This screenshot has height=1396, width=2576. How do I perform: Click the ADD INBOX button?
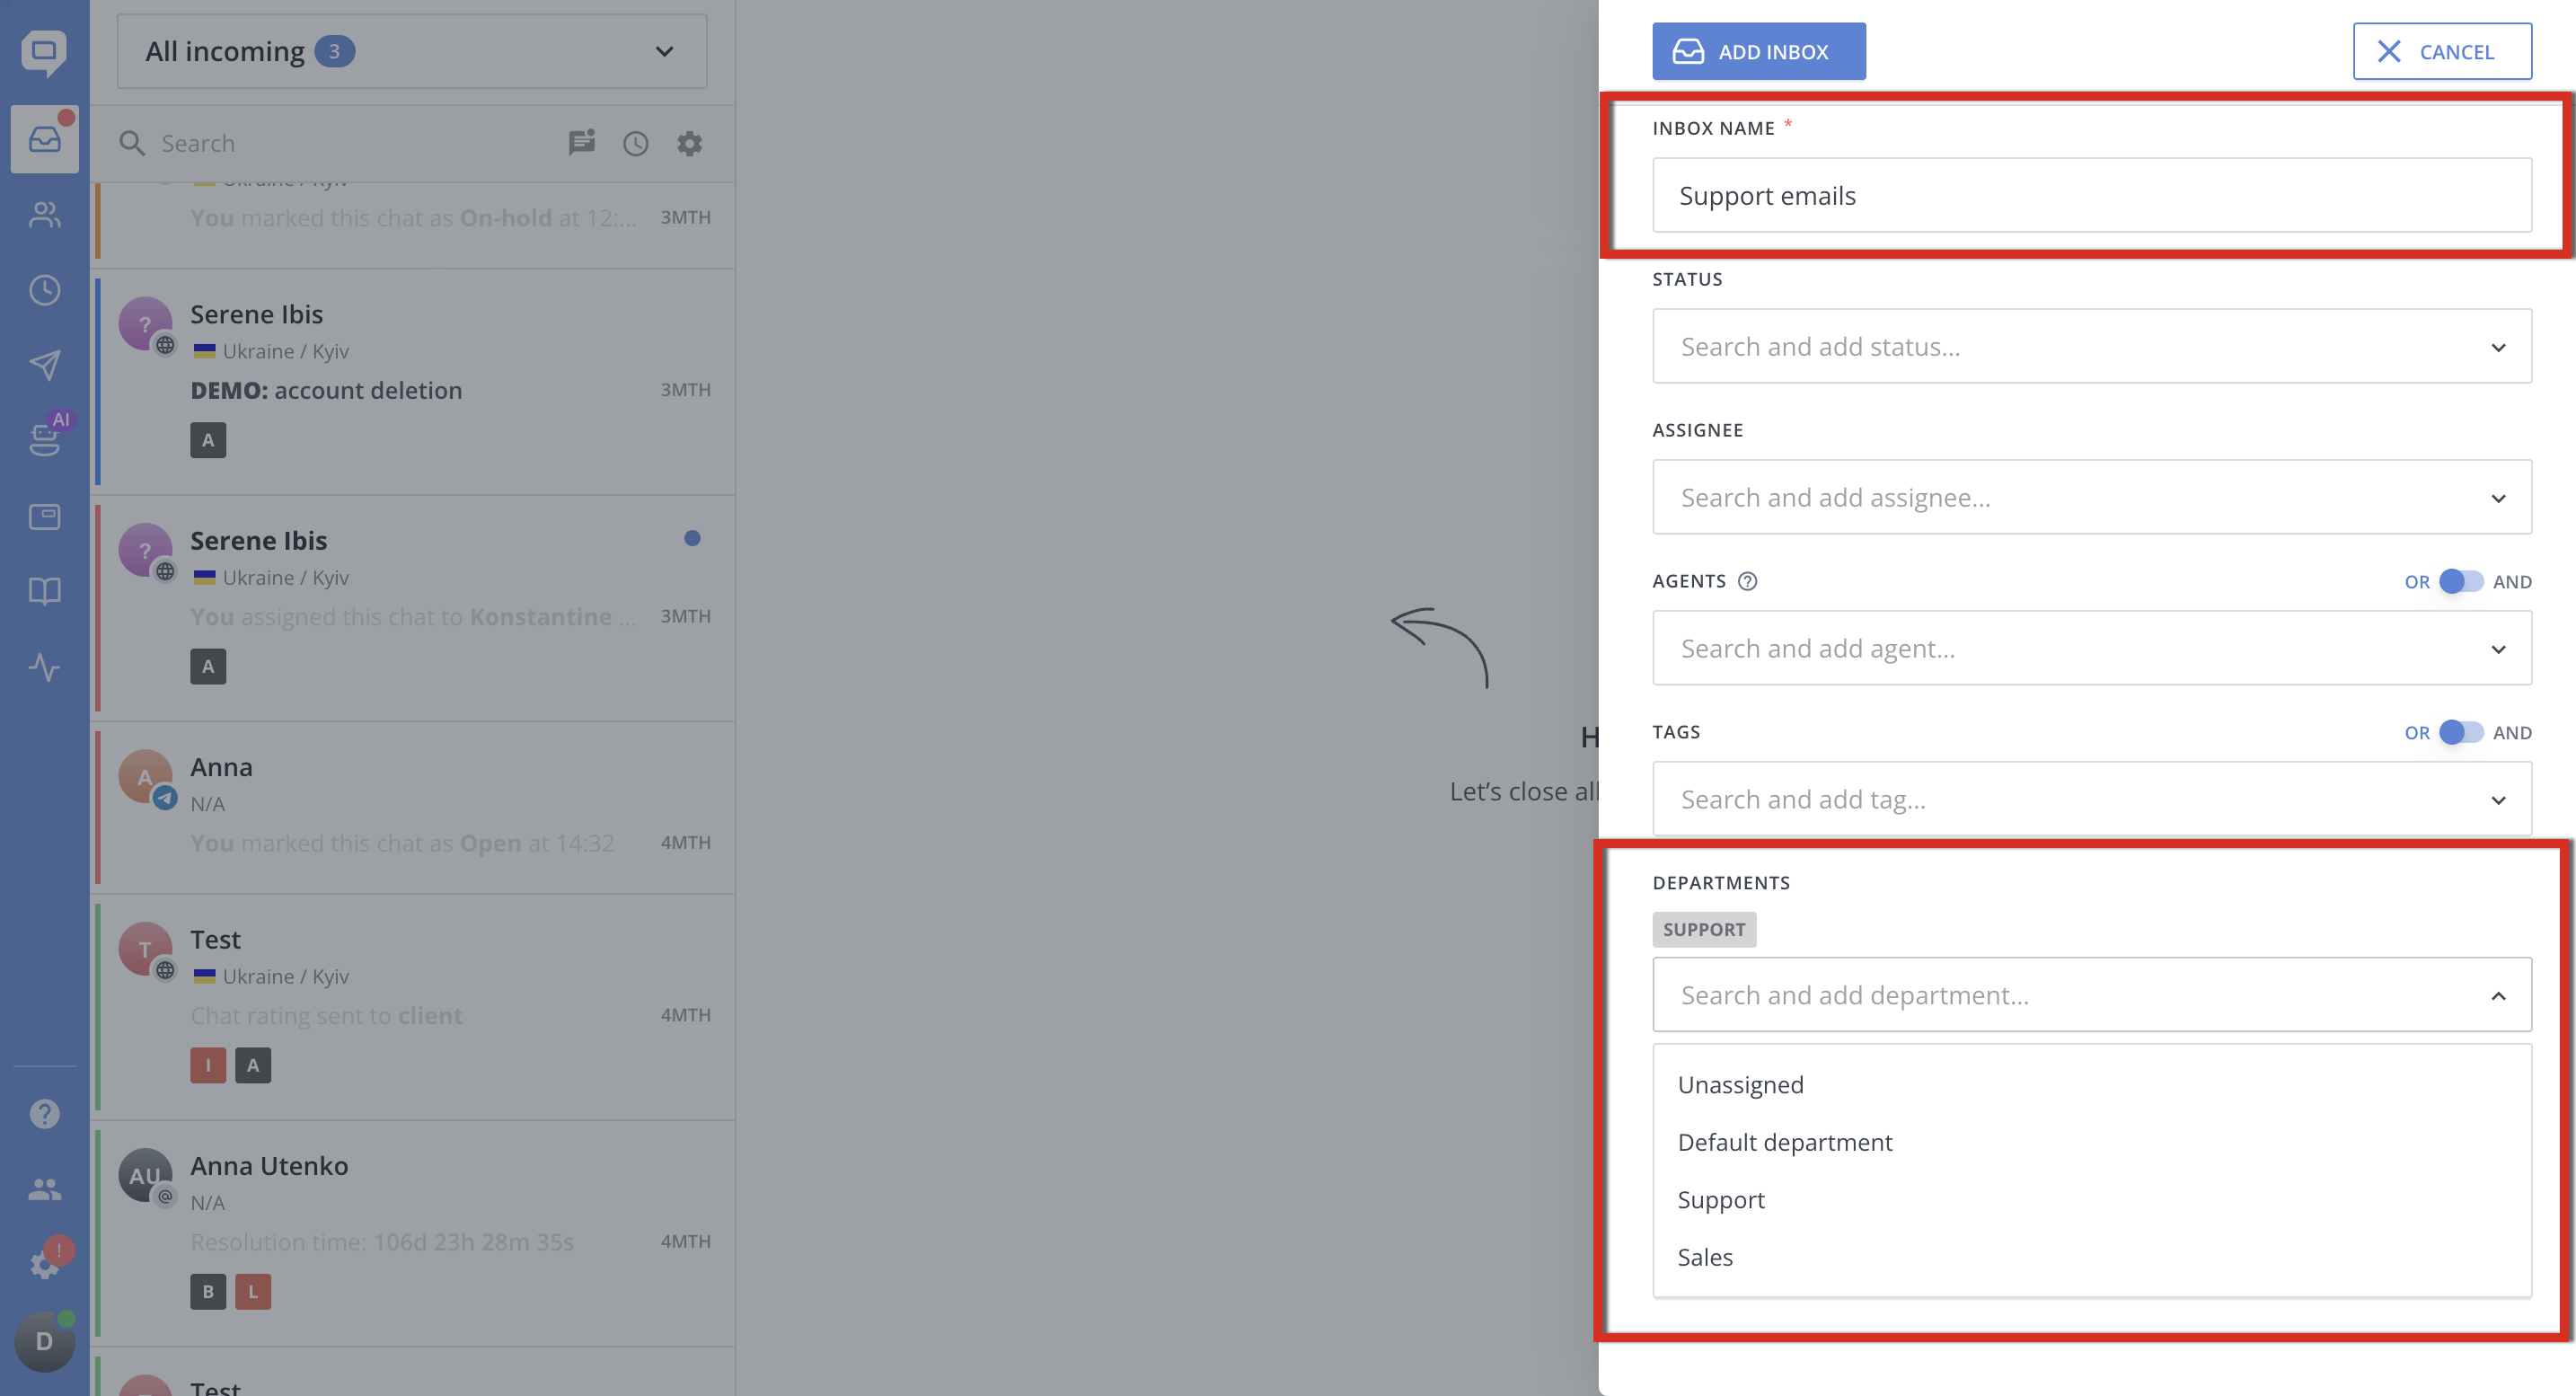click(x=1759, y=51)
